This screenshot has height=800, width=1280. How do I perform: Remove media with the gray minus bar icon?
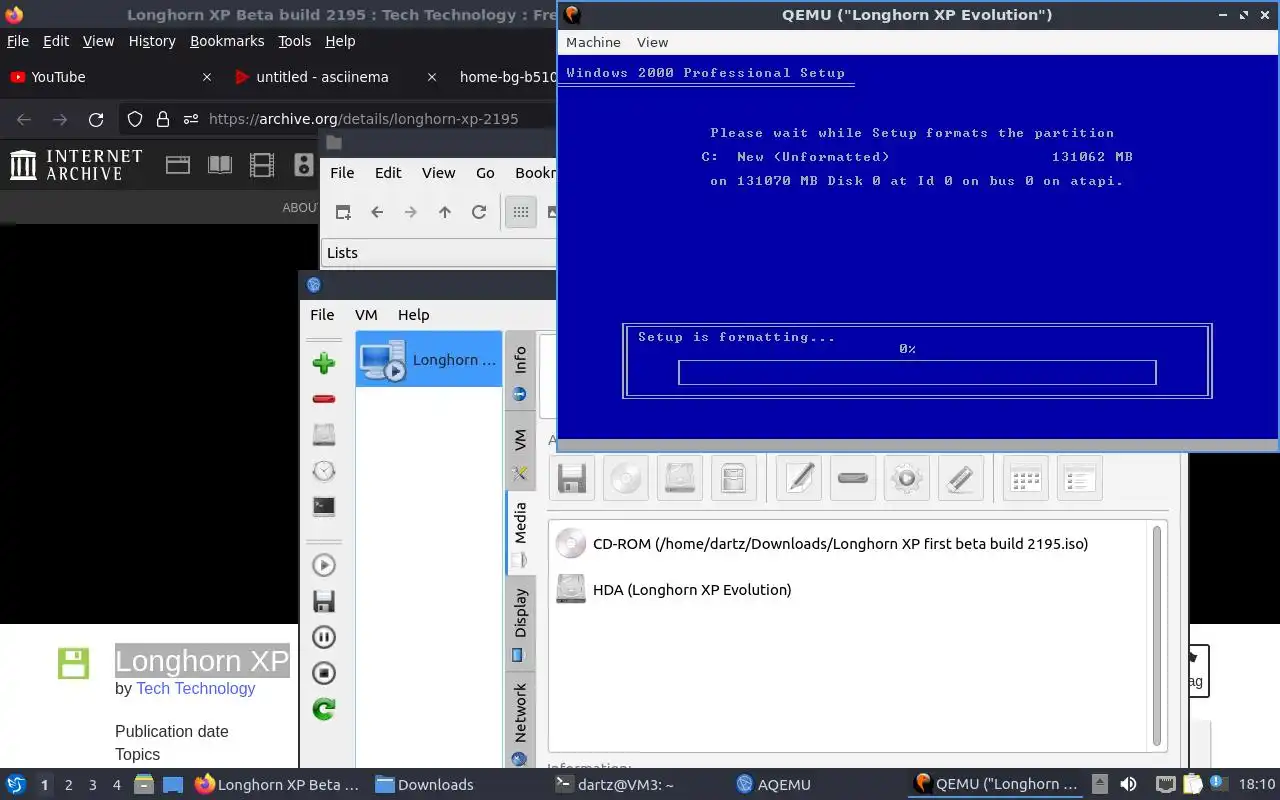[x=853, y=478]
